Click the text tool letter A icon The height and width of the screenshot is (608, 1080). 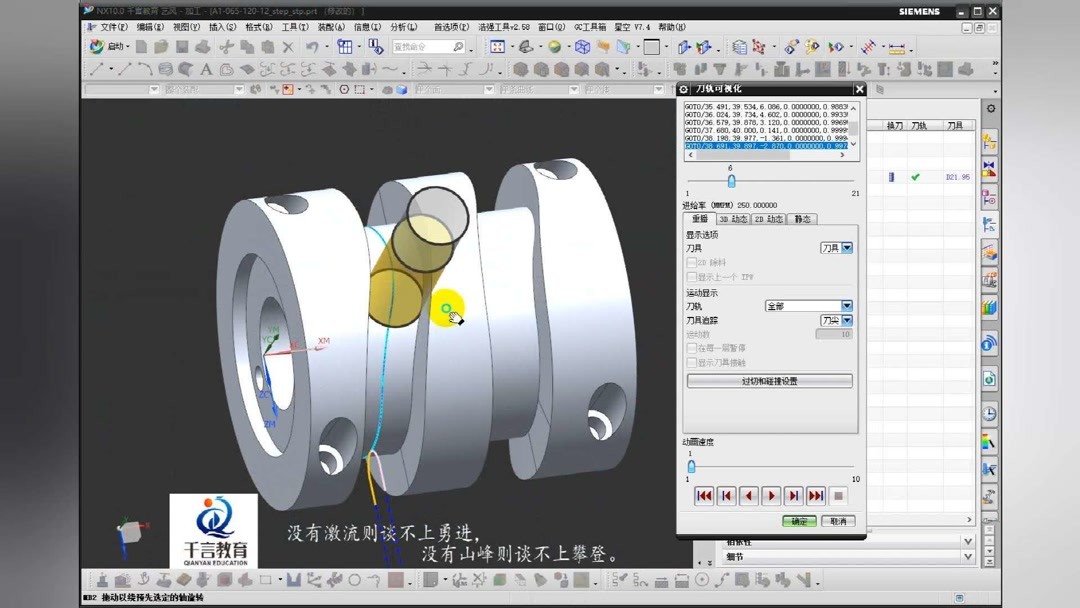click(206, 71)
